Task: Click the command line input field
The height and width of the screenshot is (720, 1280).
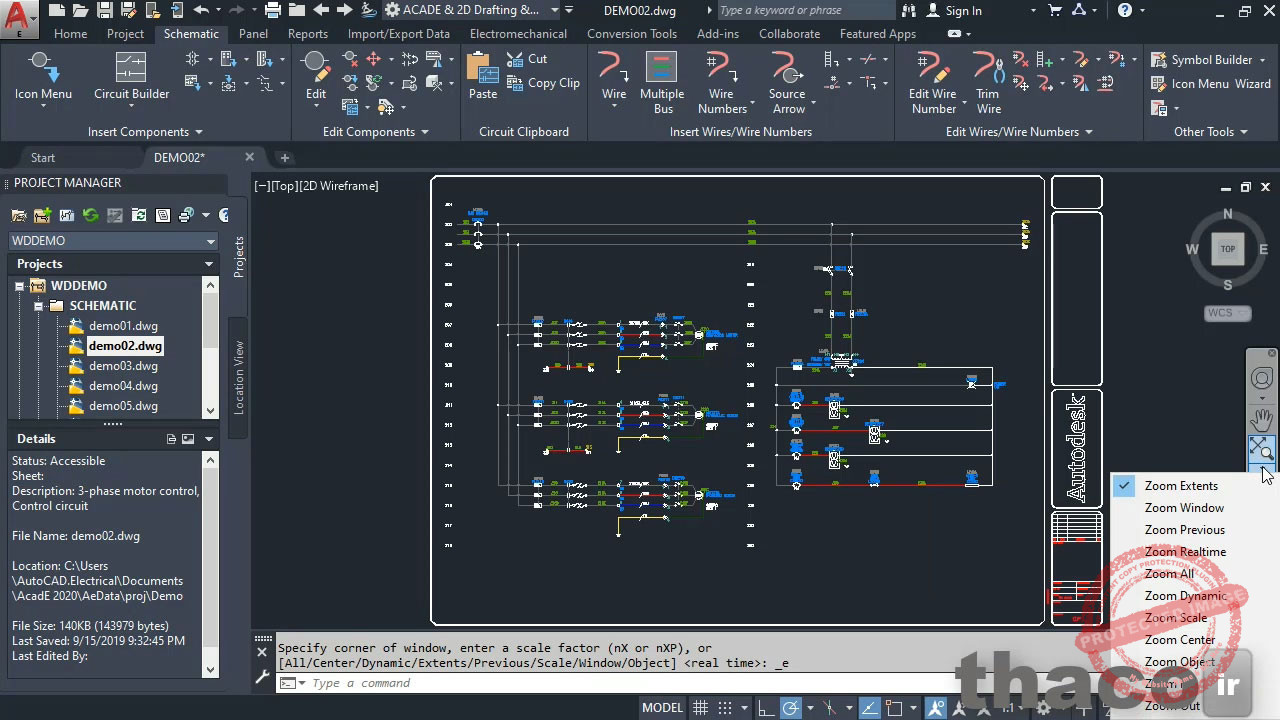Action: point(600,683)
